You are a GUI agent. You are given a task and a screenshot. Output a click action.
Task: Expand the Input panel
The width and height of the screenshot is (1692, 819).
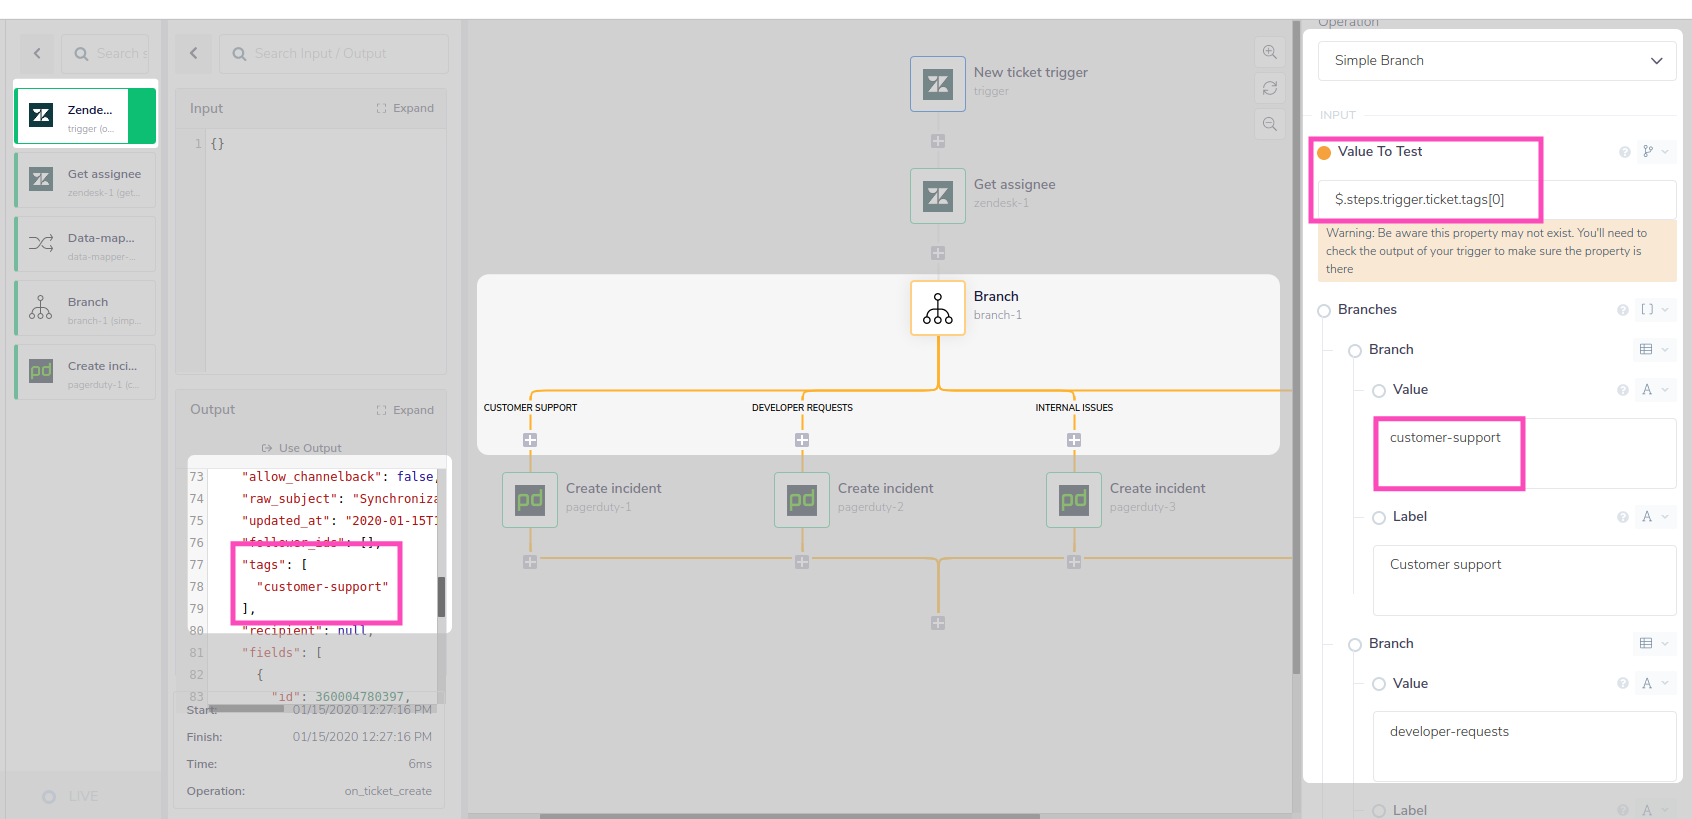(x=405, y=108)
